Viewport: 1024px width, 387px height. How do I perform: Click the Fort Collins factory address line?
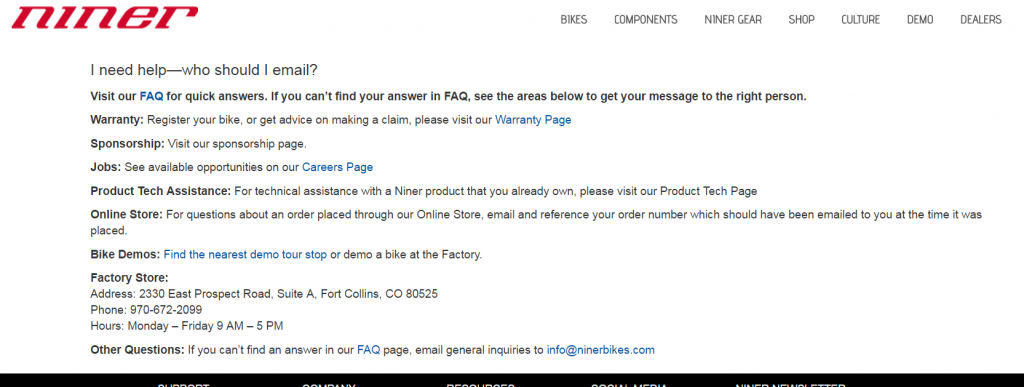[264, 294]
